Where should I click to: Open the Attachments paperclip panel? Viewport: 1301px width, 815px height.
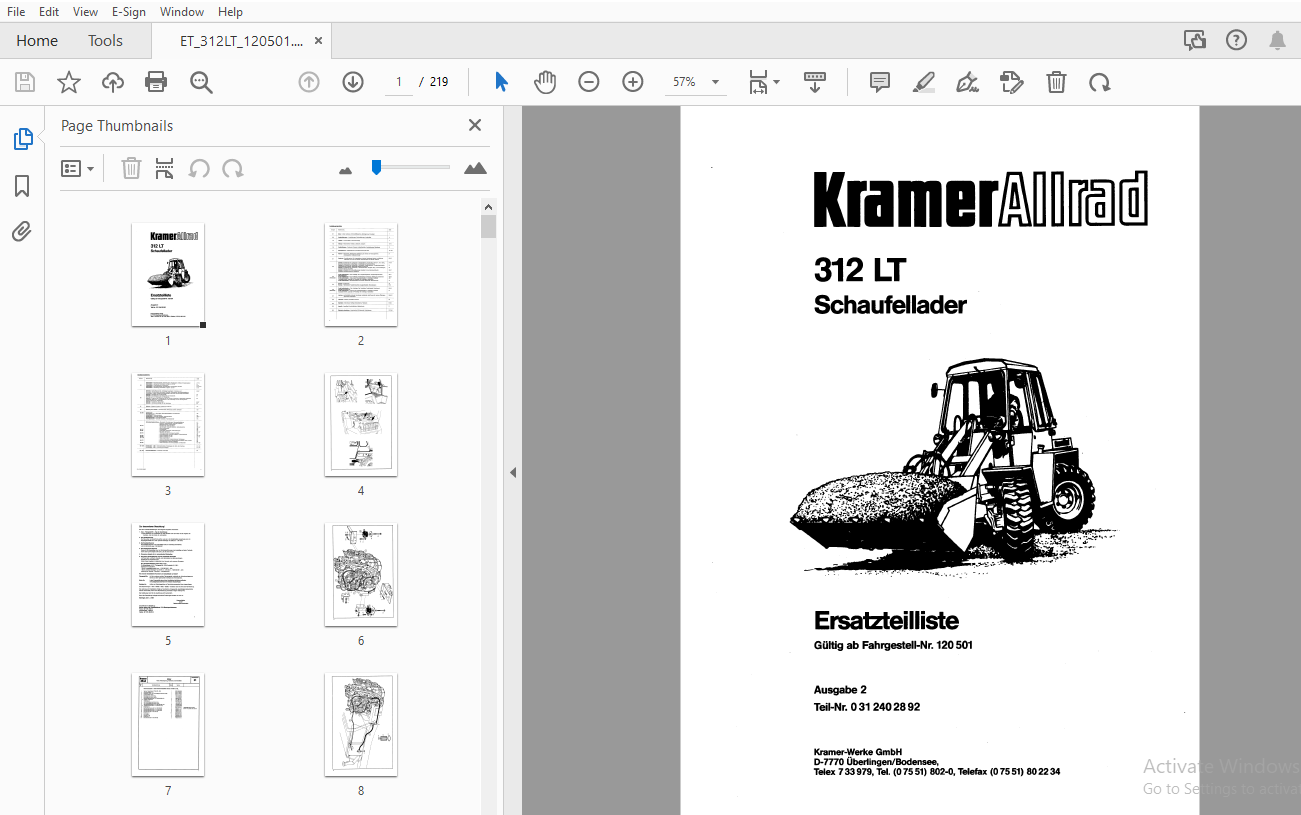pos(22,232)
